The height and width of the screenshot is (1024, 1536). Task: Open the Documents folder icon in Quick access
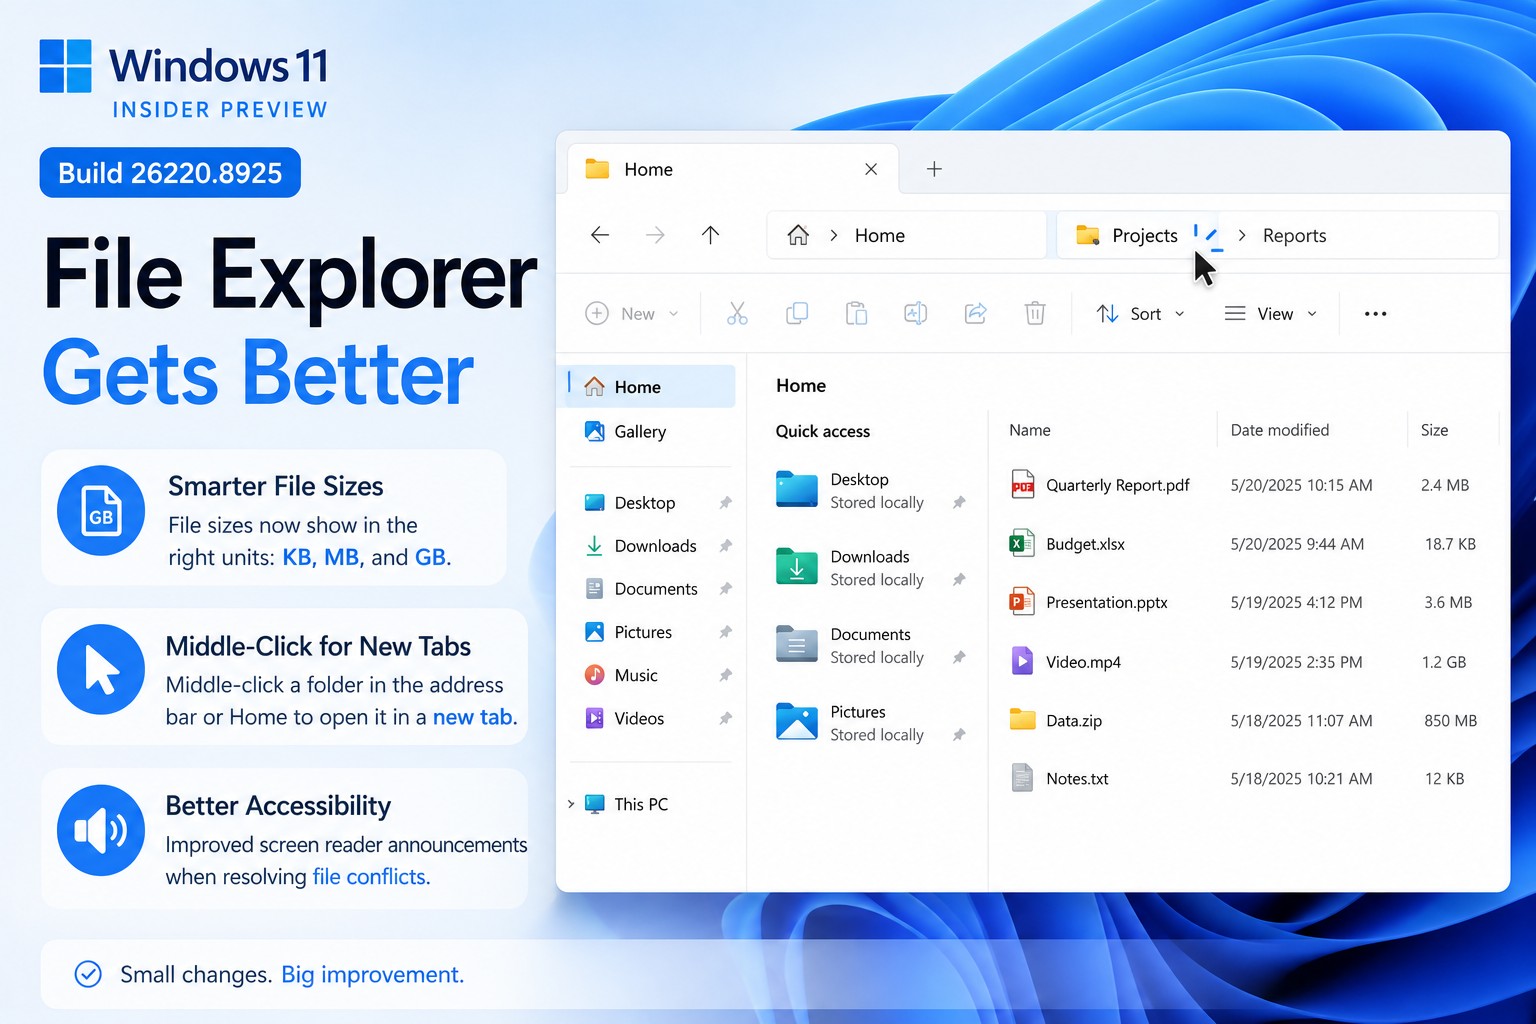(797, 644)
